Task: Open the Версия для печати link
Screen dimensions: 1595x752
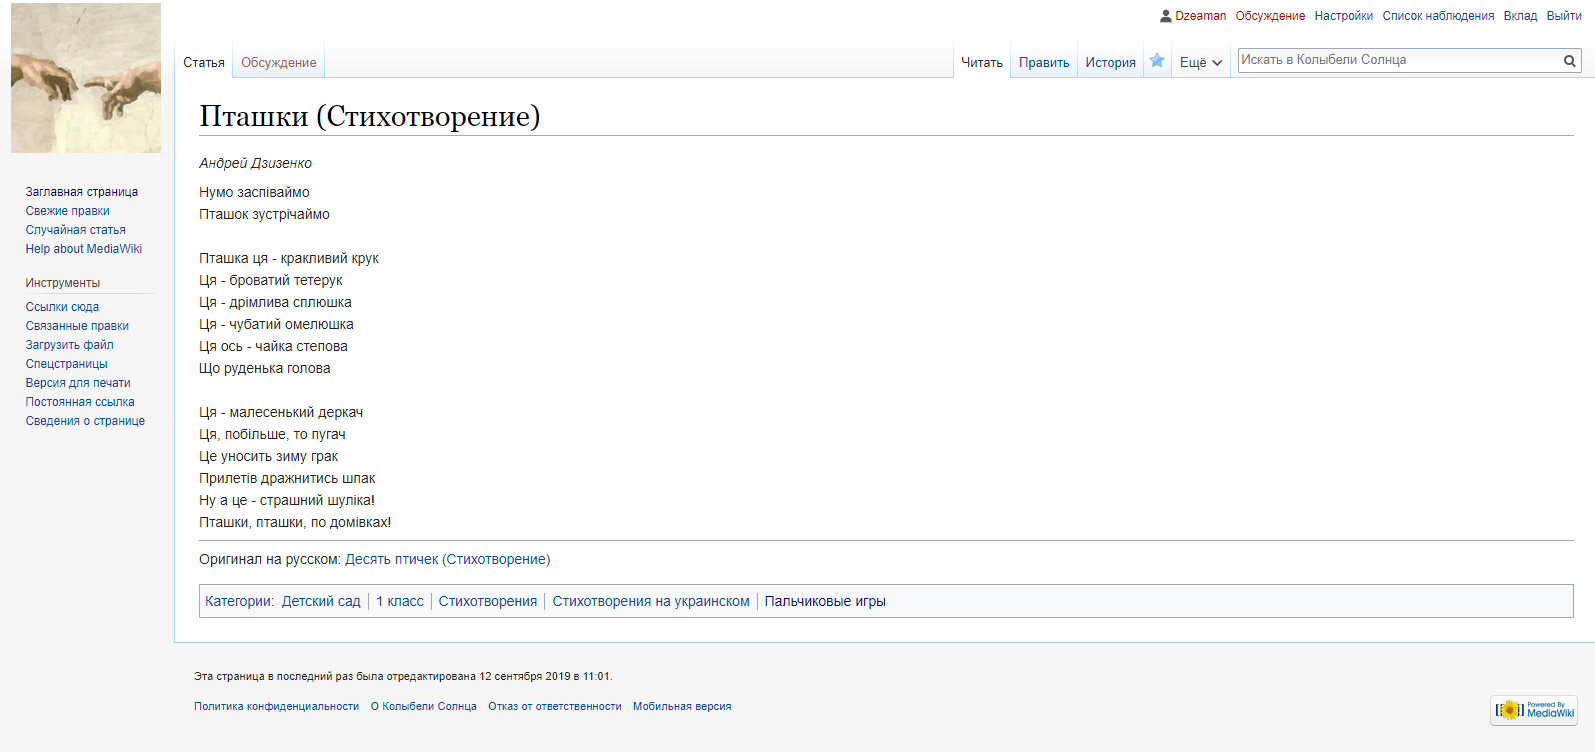Action: (78, 383)
